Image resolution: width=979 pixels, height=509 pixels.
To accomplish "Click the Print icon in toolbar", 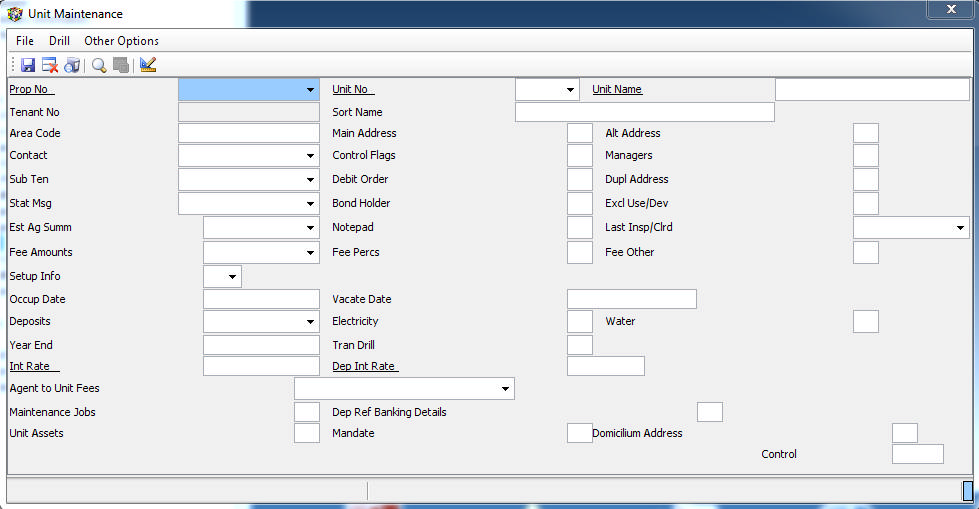I will point(71,65).
